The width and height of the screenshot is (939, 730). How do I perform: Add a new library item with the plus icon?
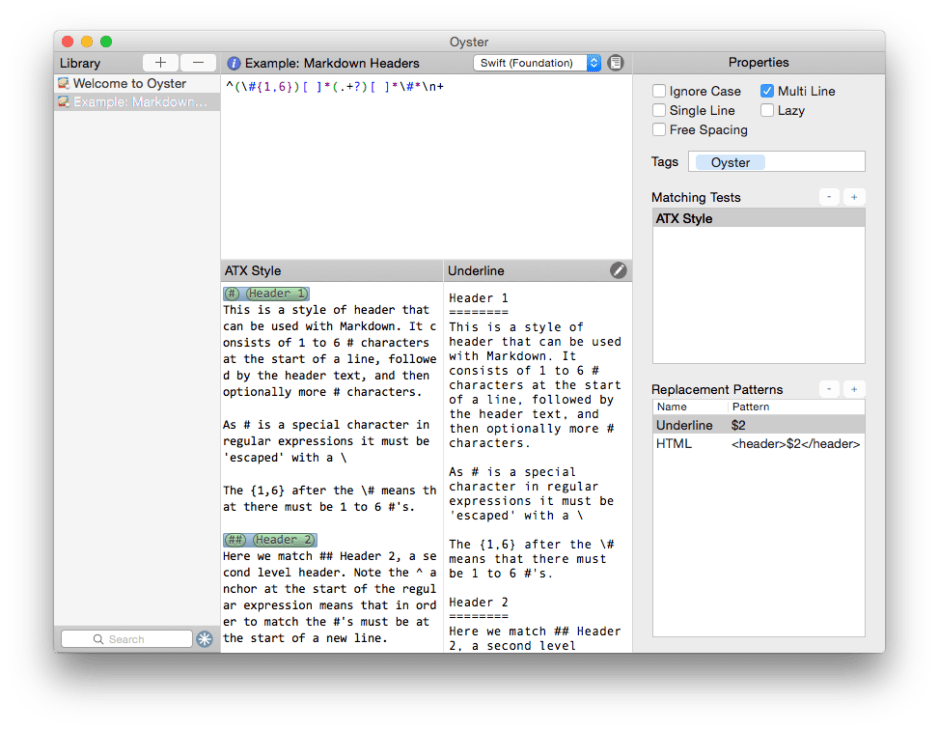pos(160,62)
